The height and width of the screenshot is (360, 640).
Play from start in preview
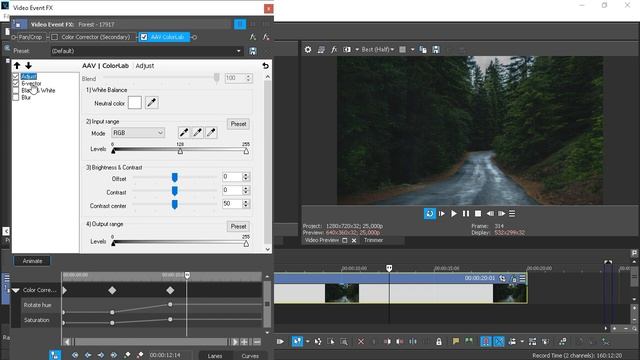(x=442, y=213)
